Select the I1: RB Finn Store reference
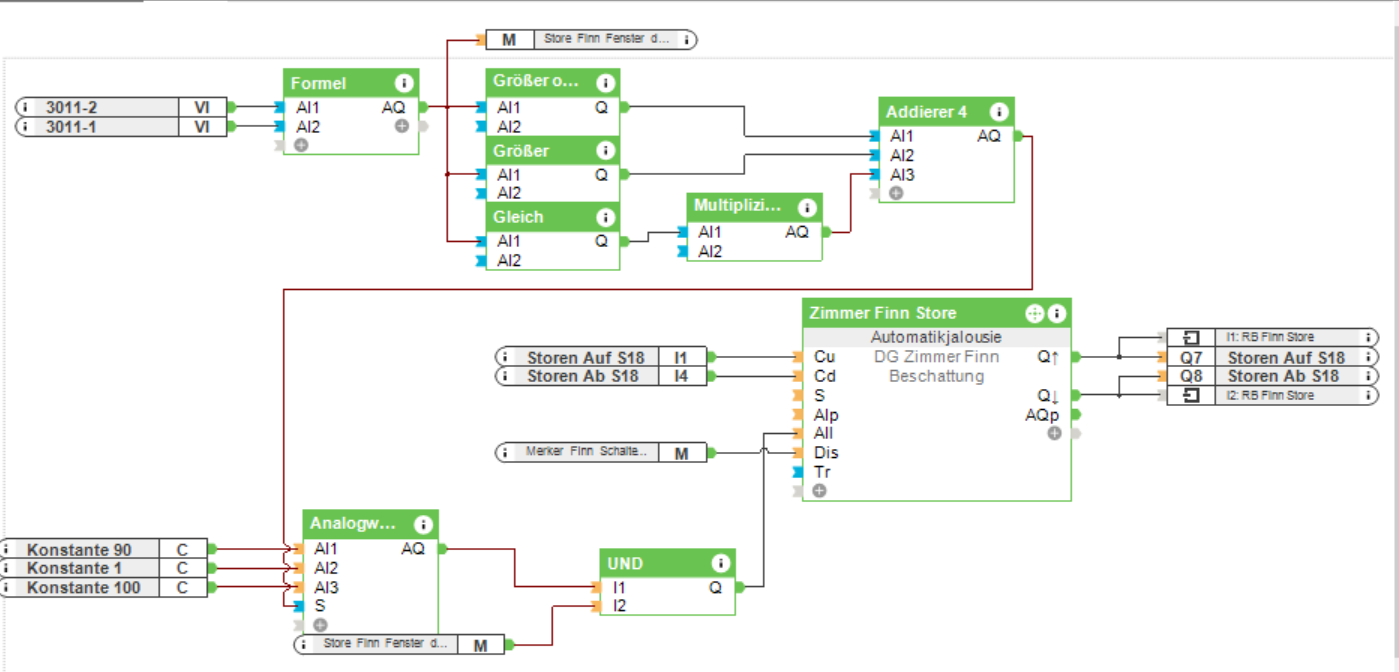 1272,337
